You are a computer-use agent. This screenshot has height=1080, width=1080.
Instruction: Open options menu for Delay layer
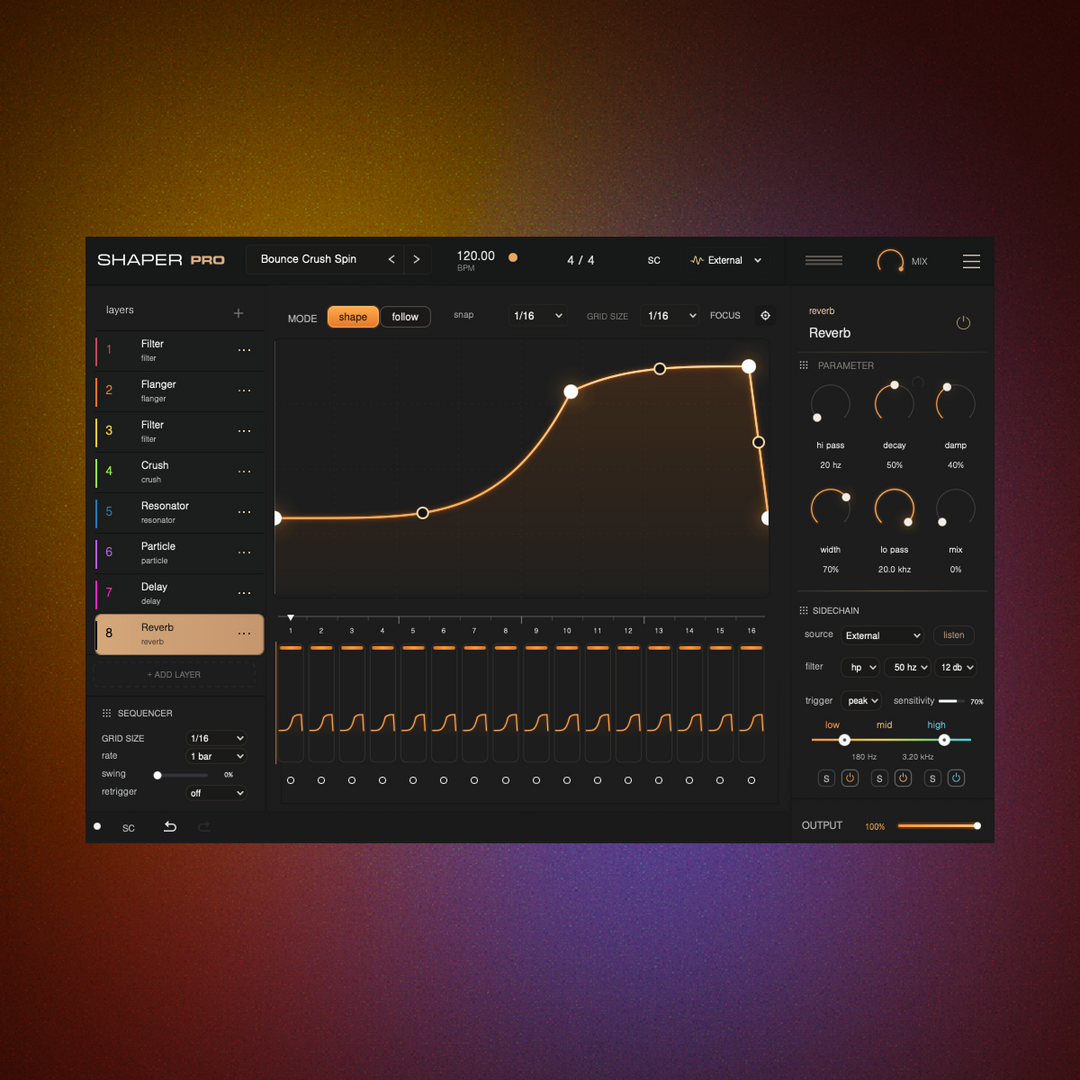tap(245, 593)
